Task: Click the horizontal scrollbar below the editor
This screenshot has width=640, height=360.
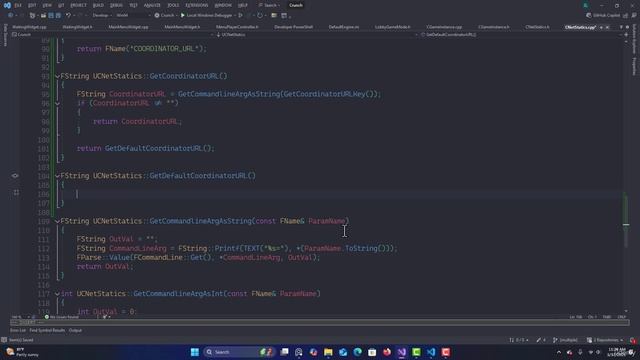Action: tap(320, 322)
